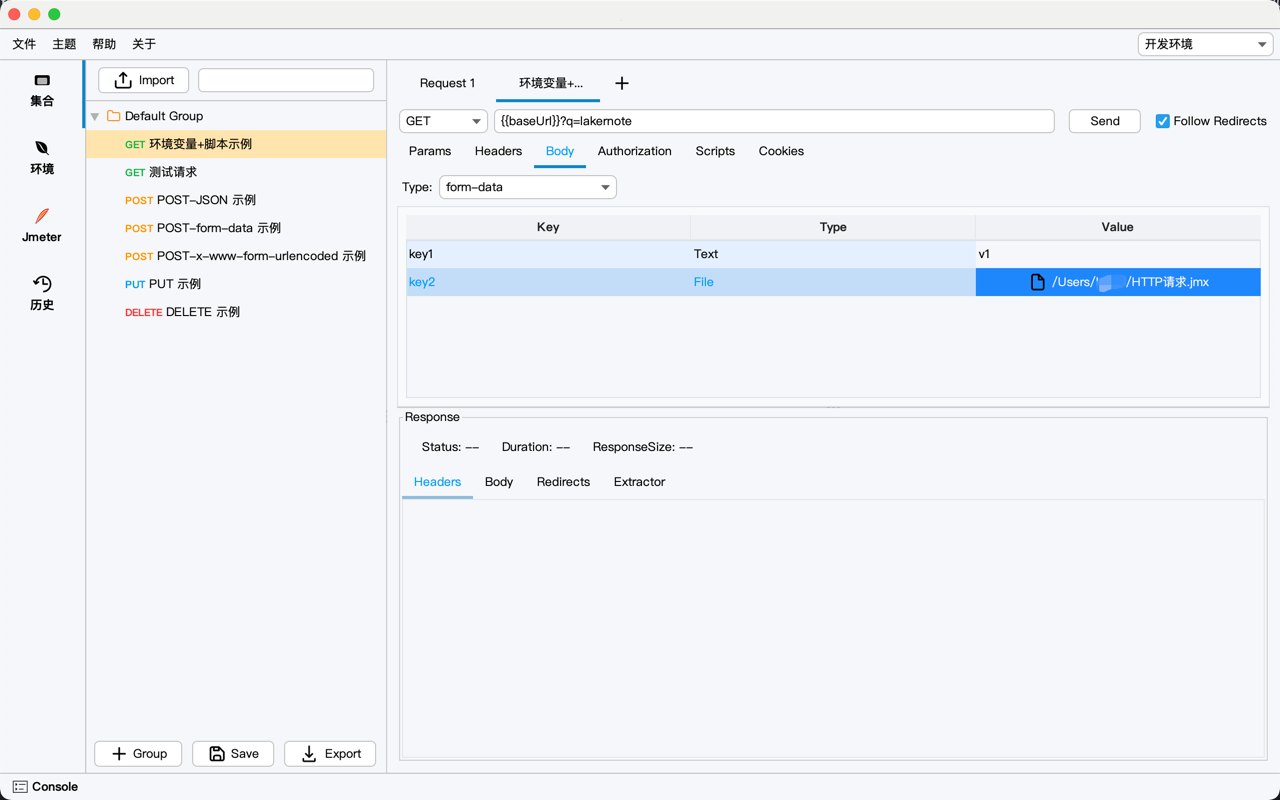
Task: Switch to the Request 1 tab
Action: click(447, 83)
